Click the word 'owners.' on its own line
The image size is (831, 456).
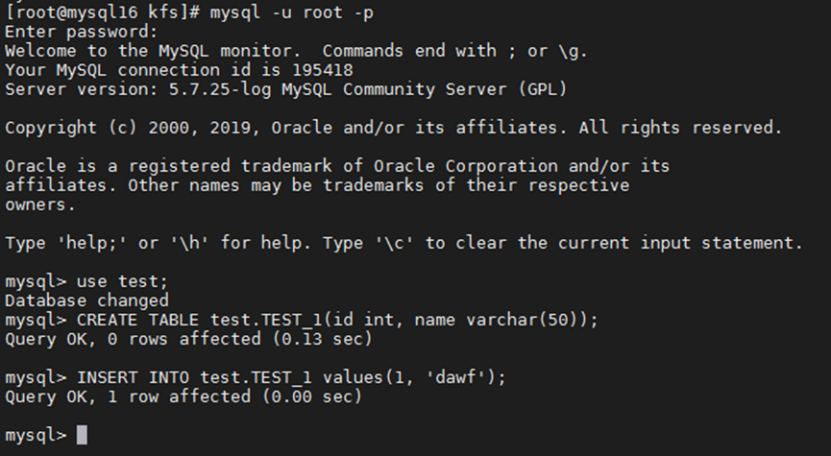(x=40, y=205)
